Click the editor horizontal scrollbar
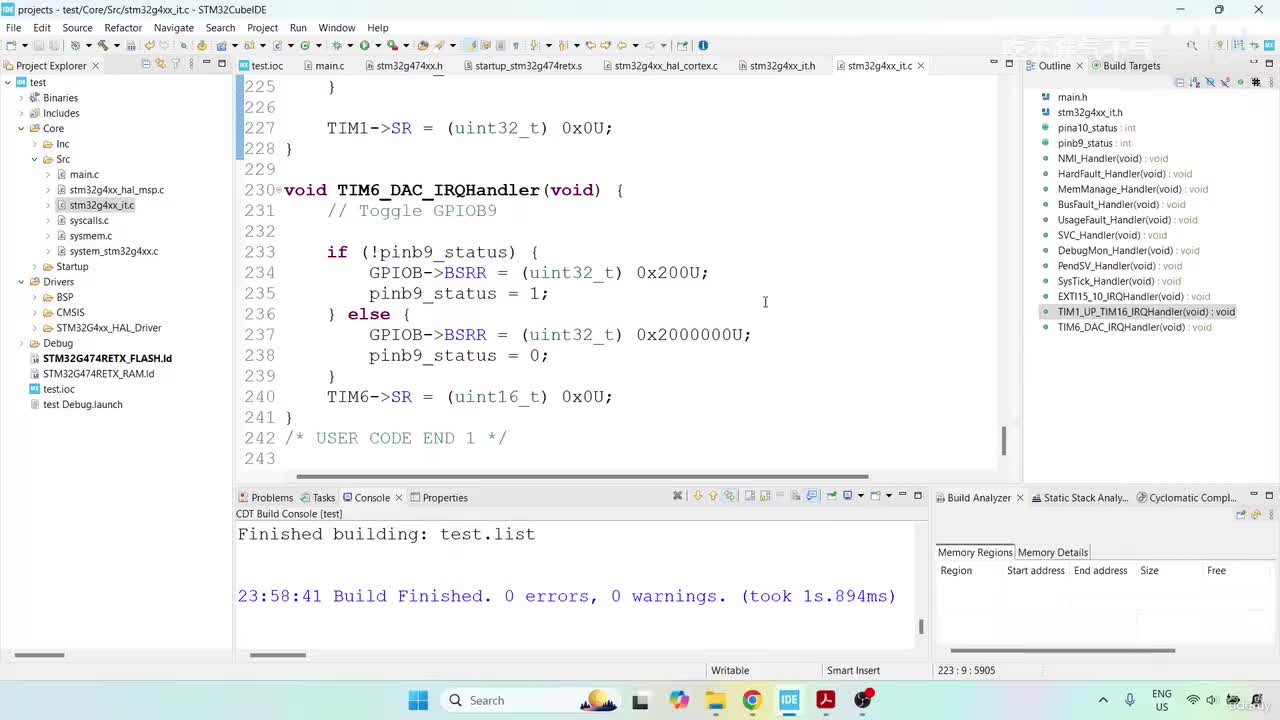1280x720 pixels. click(x=582, y=476)
